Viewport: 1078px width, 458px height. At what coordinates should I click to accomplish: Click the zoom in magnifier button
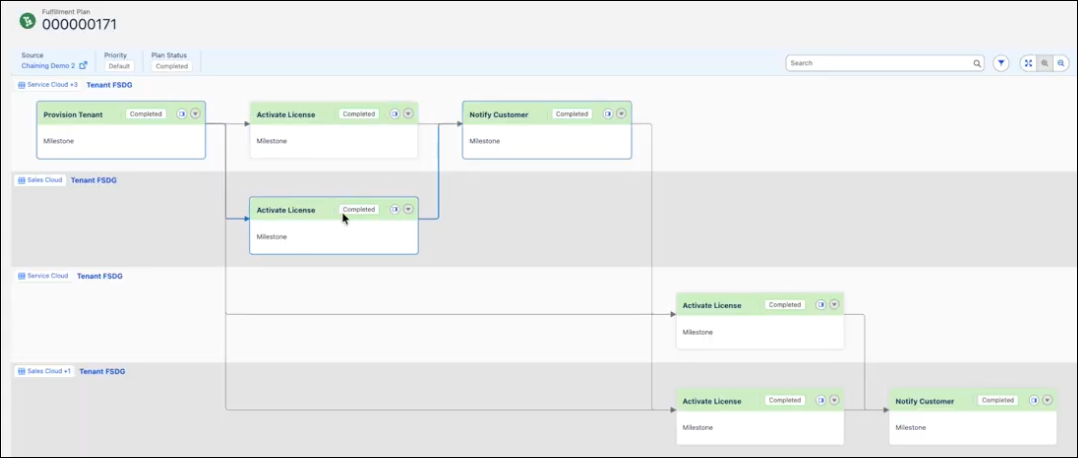point(1045,63)
